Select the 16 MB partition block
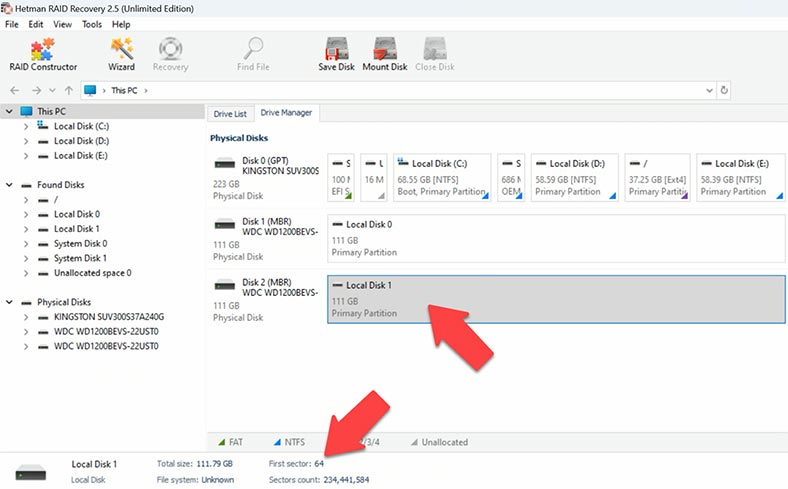788x489 pixels. coord(373,177)
